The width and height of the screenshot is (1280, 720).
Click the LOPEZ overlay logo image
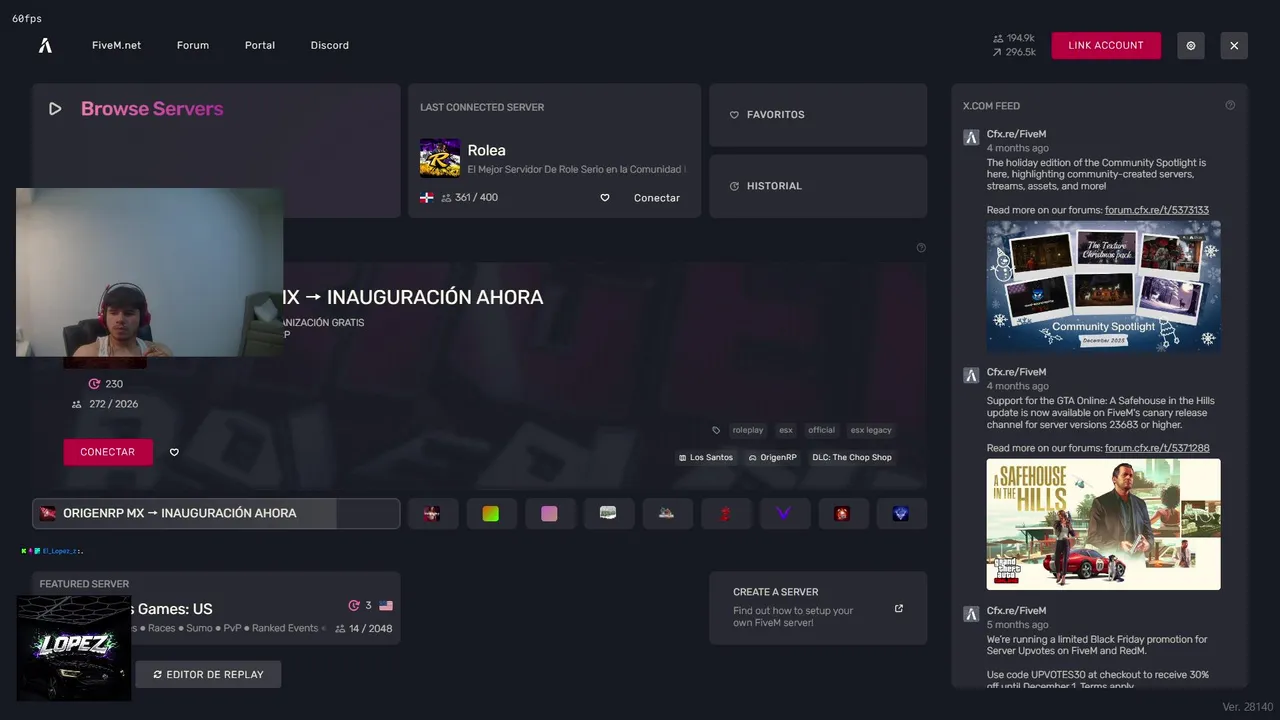tap(74, 648)
